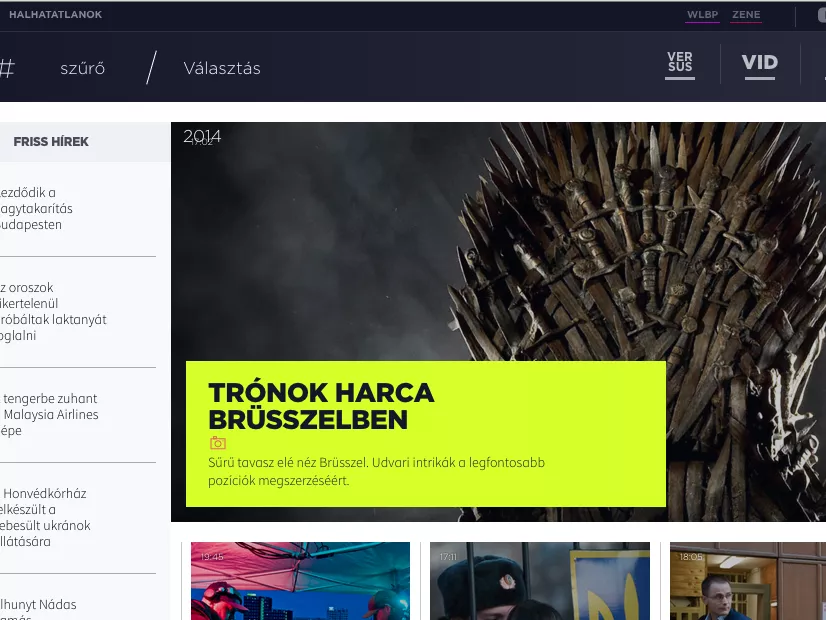Open the ZENE section link

tap(746, 15)
